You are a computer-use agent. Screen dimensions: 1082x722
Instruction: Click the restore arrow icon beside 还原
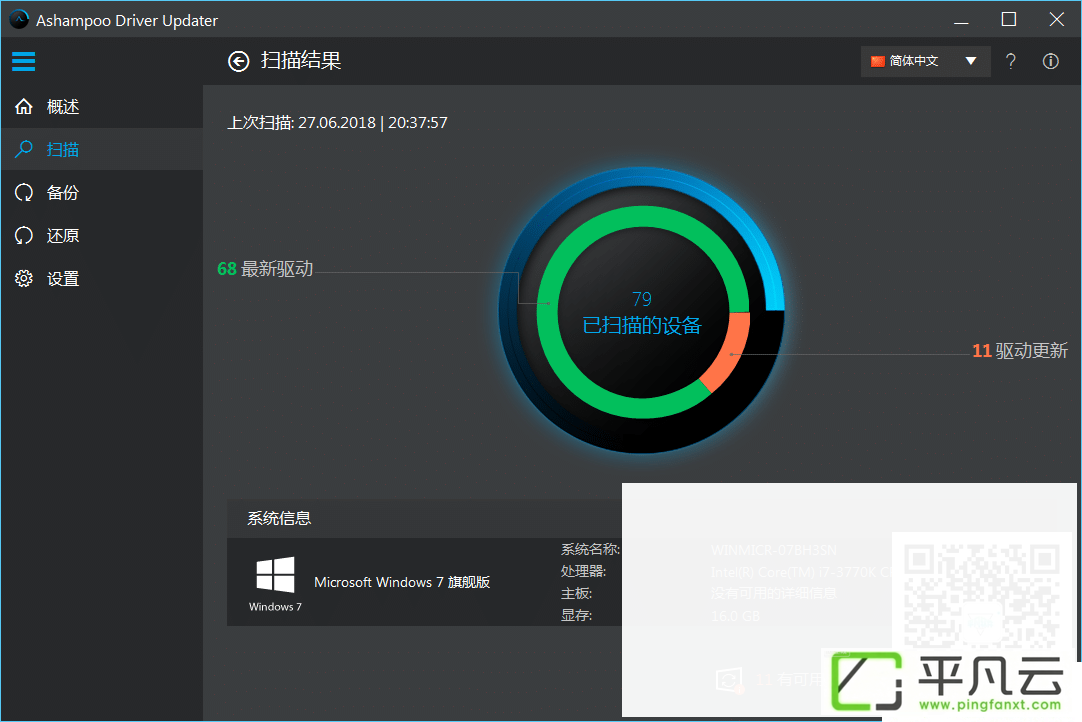point(24,235)
